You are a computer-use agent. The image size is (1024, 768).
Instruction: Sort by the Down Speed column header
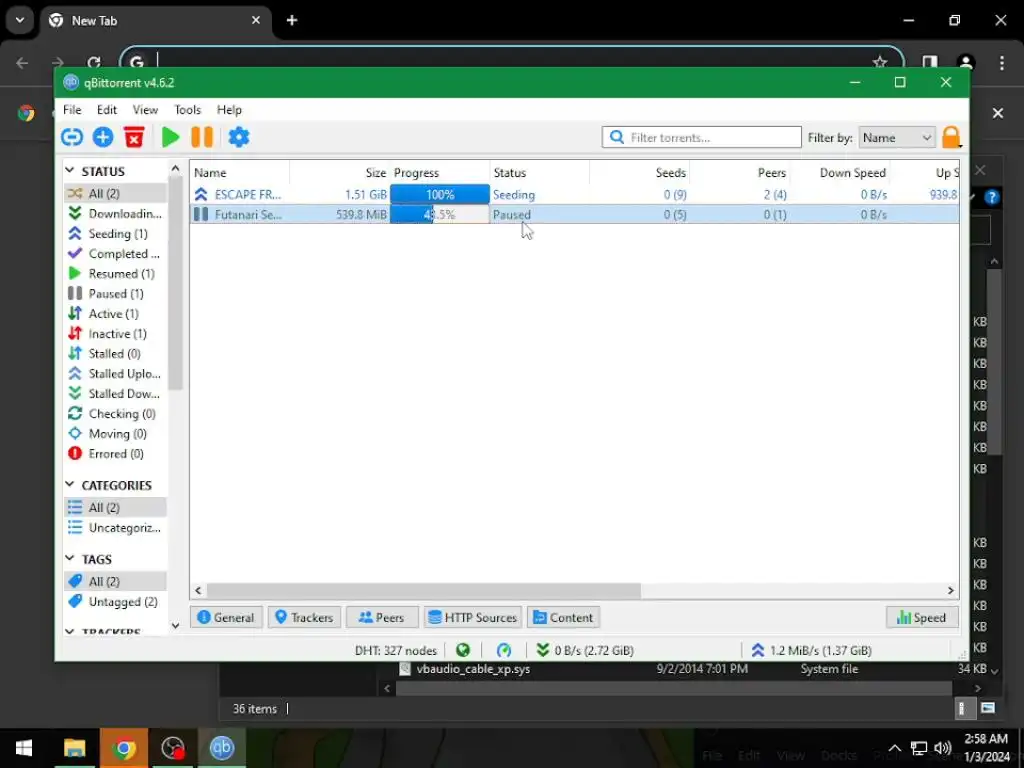[x=840, y=172]
